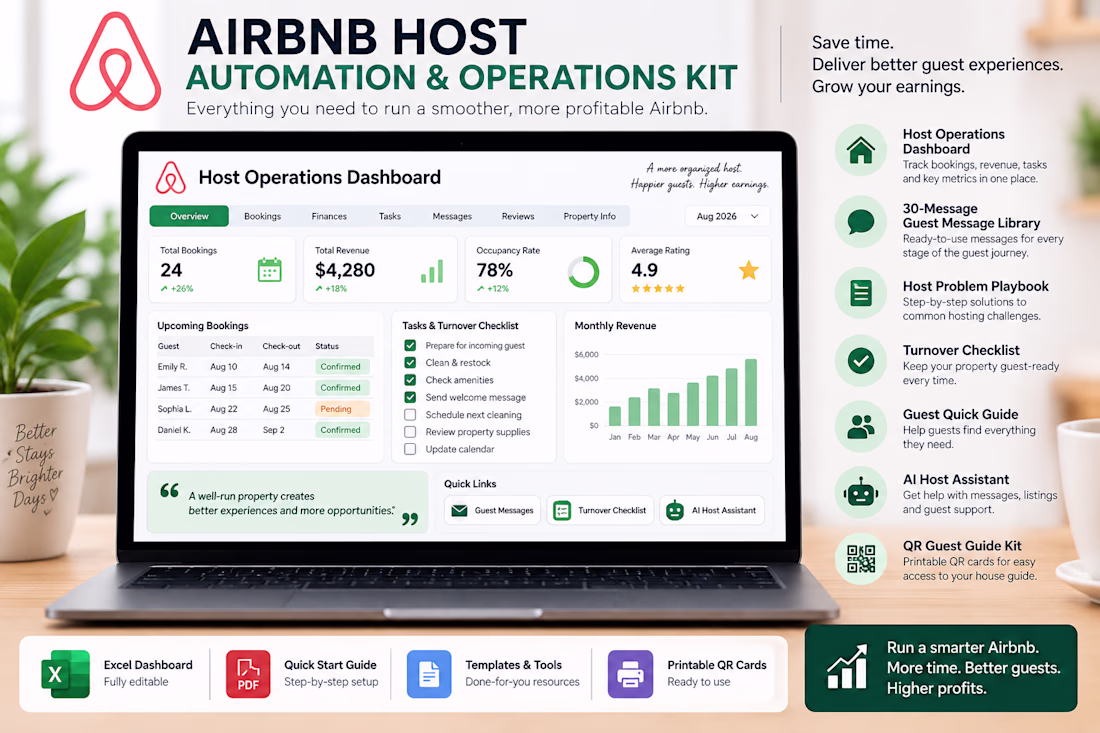
Task: Click the purple printer Printable QR Cards icon
Action: tap(630, 674)
